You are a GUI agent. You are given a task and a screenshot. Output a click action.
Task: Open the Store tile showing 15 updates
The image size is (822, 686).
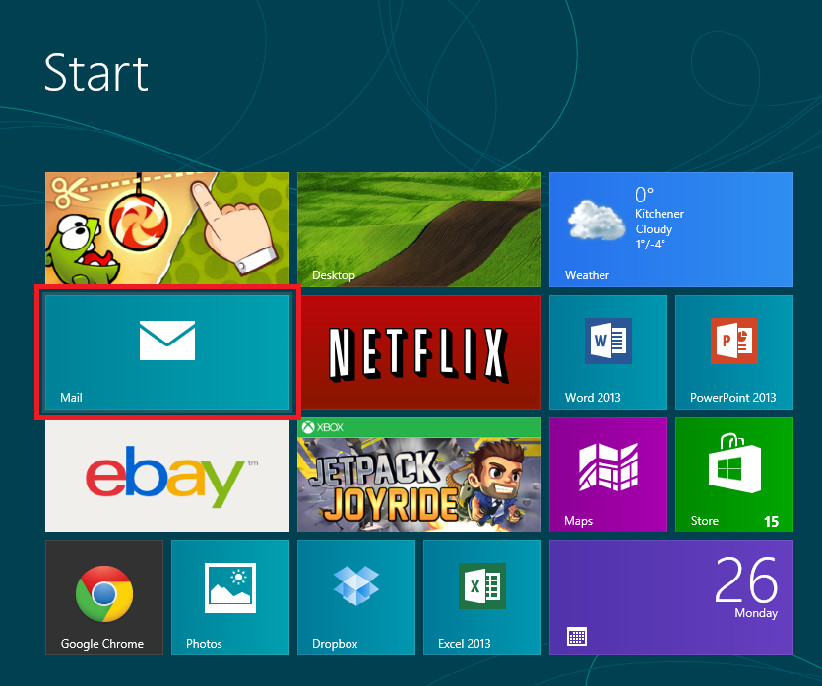pos(734,475)
